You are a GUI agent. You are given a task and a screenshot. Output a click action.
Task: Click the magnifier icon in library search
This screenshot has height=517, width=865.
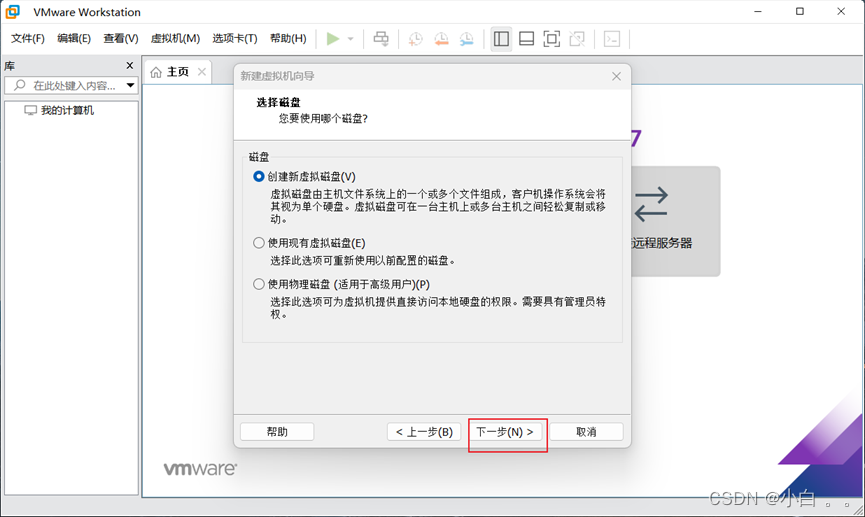pyautogui.click(x=20, y=85)
